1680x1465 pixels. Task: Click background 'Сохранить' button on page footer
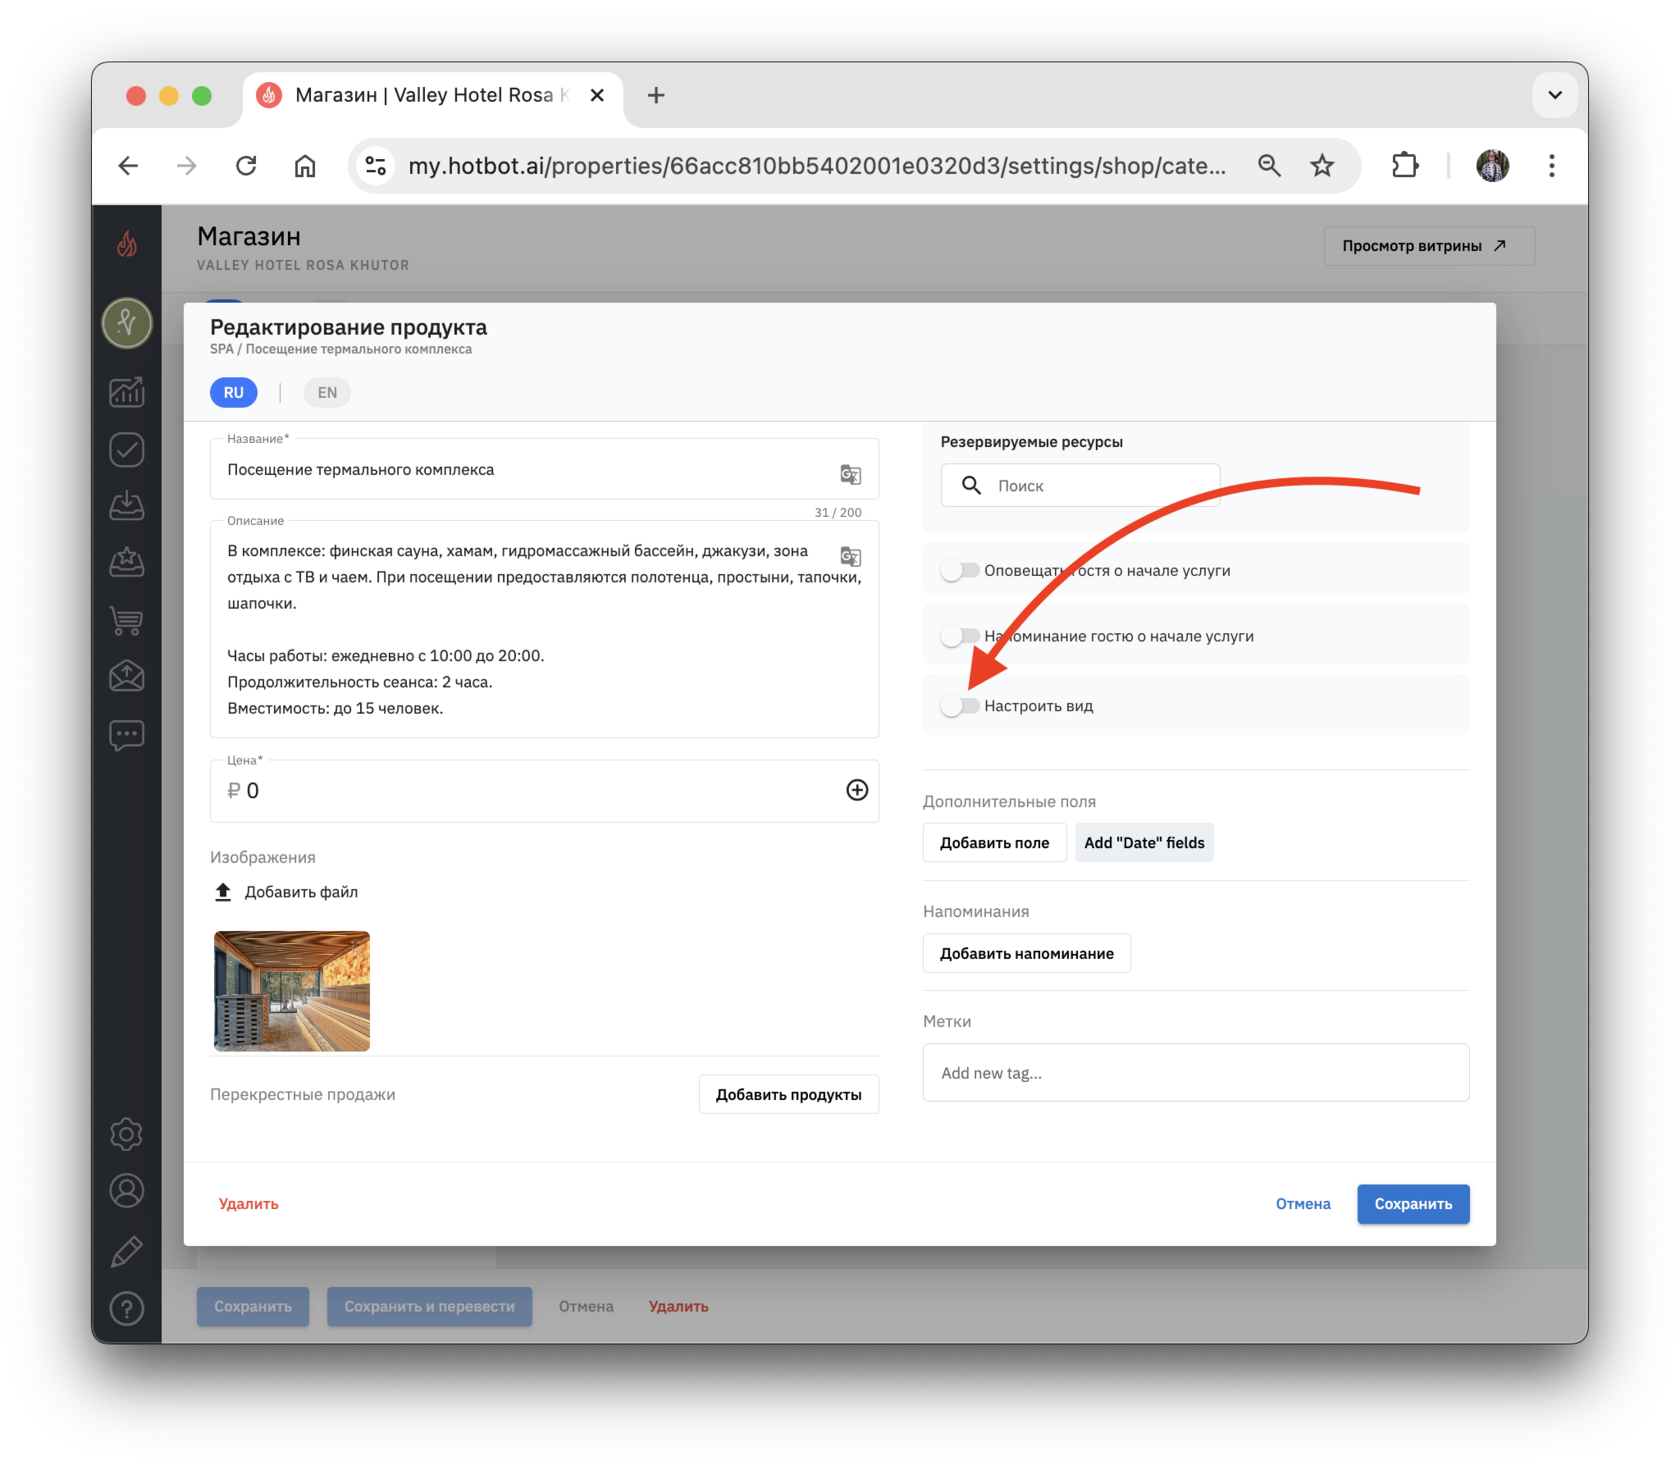(253, 1307)
